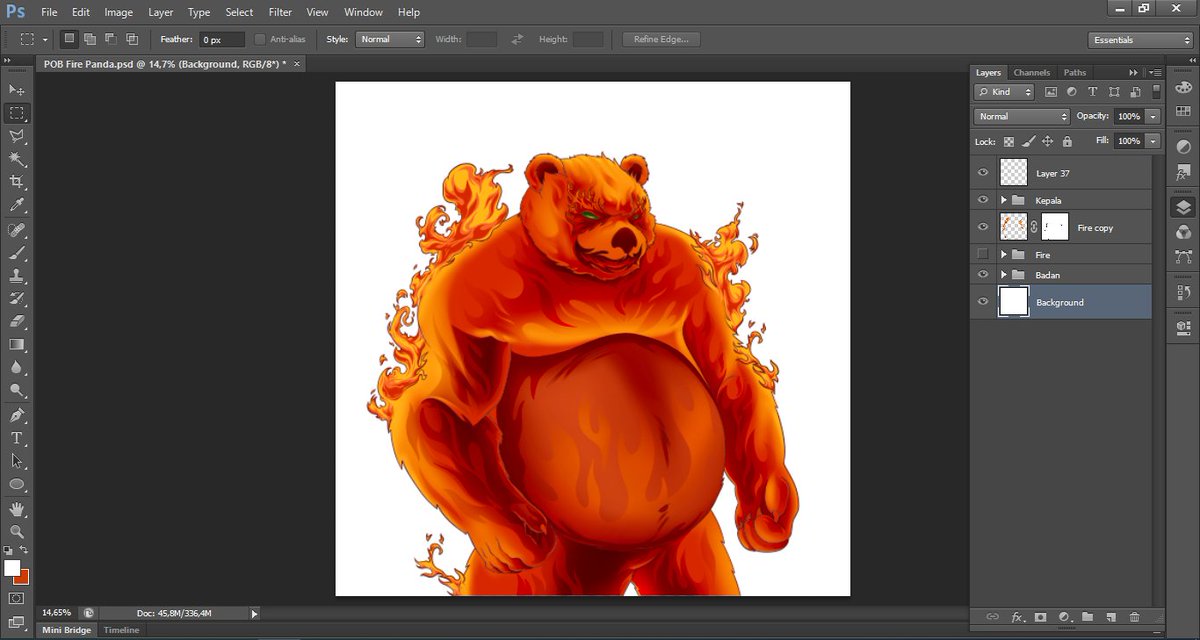Hide the Layer 37 layer

pos(982,172)
